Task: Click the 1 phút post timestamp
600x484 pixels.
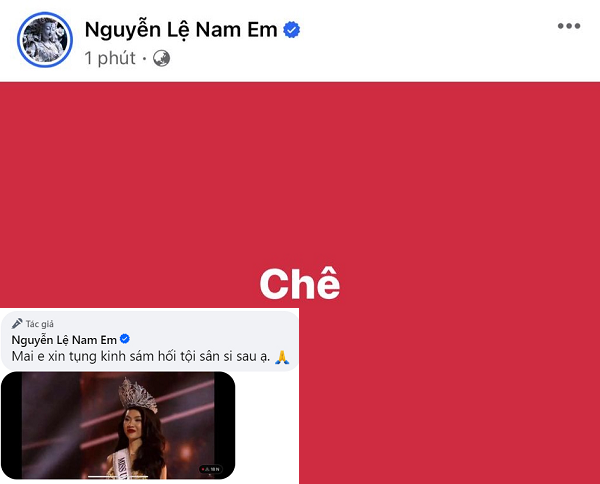Action: 110,58
